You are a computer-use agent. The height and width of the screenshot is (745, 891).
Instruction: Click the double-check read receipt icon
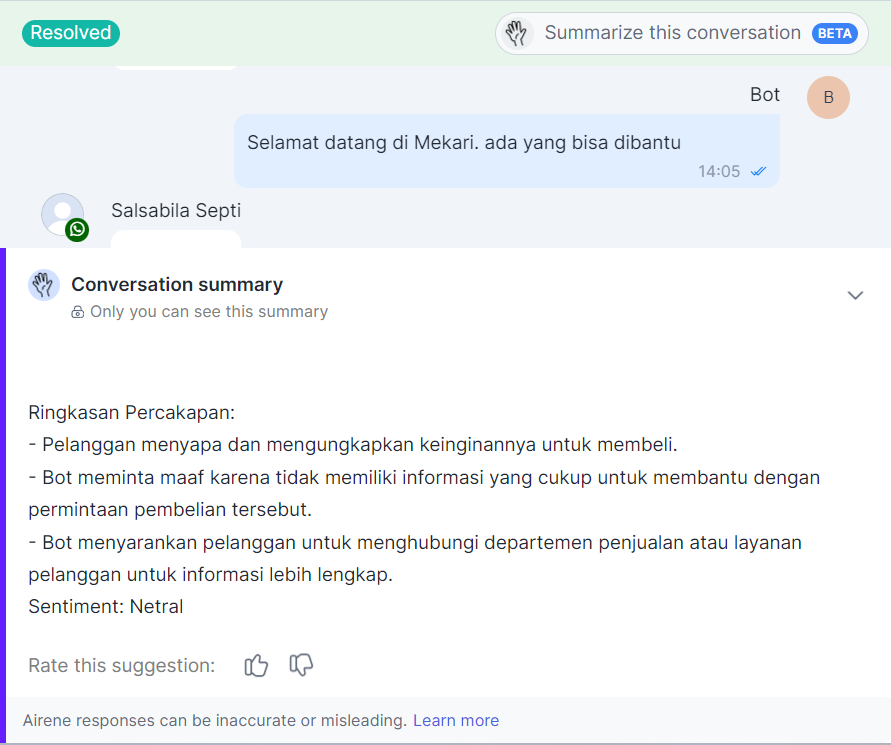pos(758,171)
